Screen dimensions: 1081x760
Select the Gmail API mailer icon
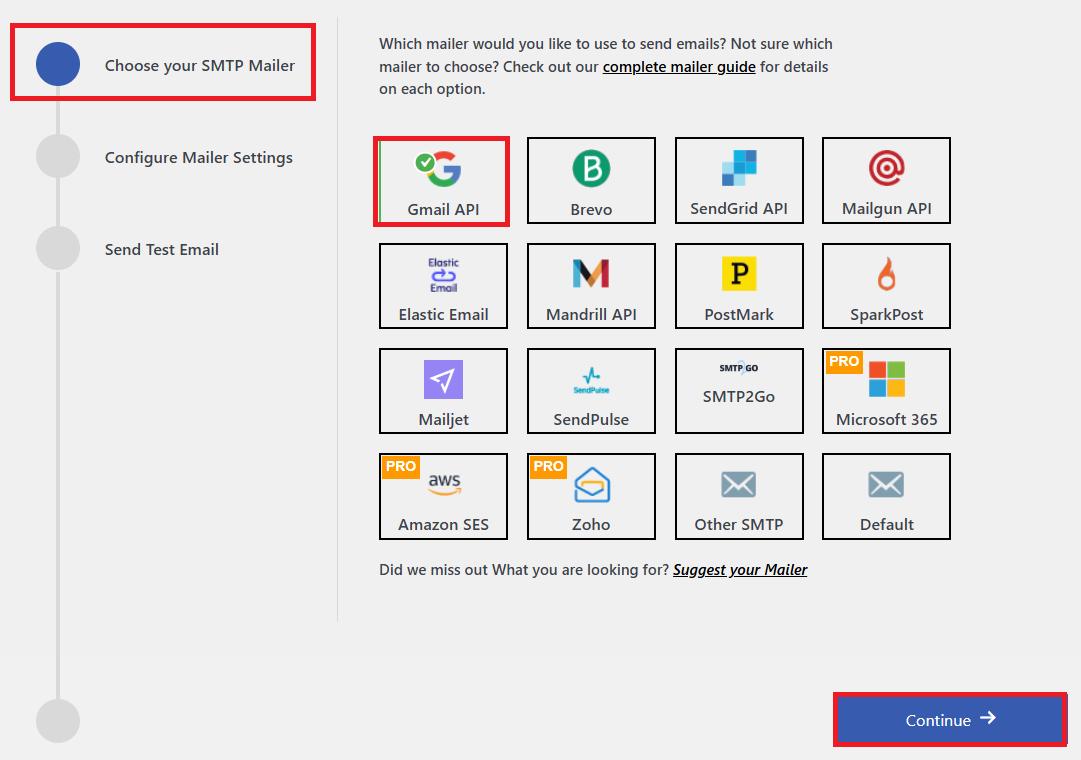443,170
